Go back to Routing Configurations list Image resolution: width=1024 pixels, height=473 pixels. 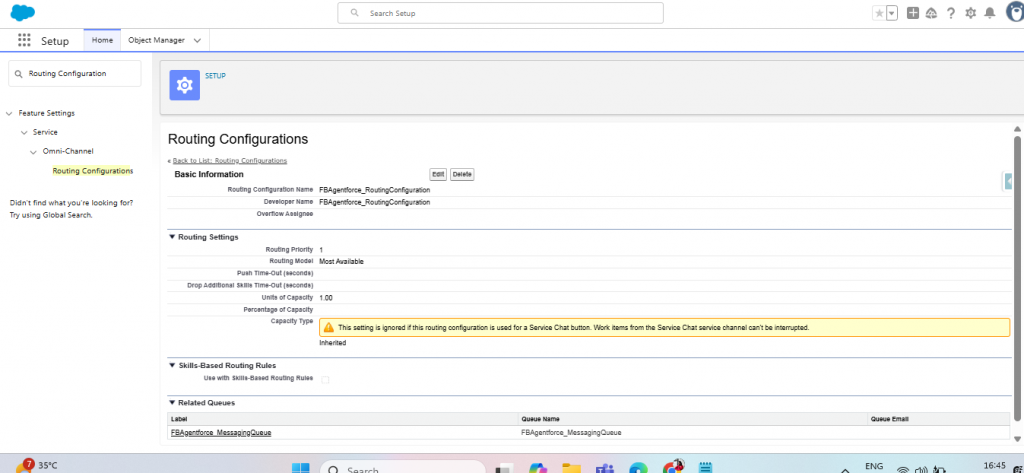[229, 161]
